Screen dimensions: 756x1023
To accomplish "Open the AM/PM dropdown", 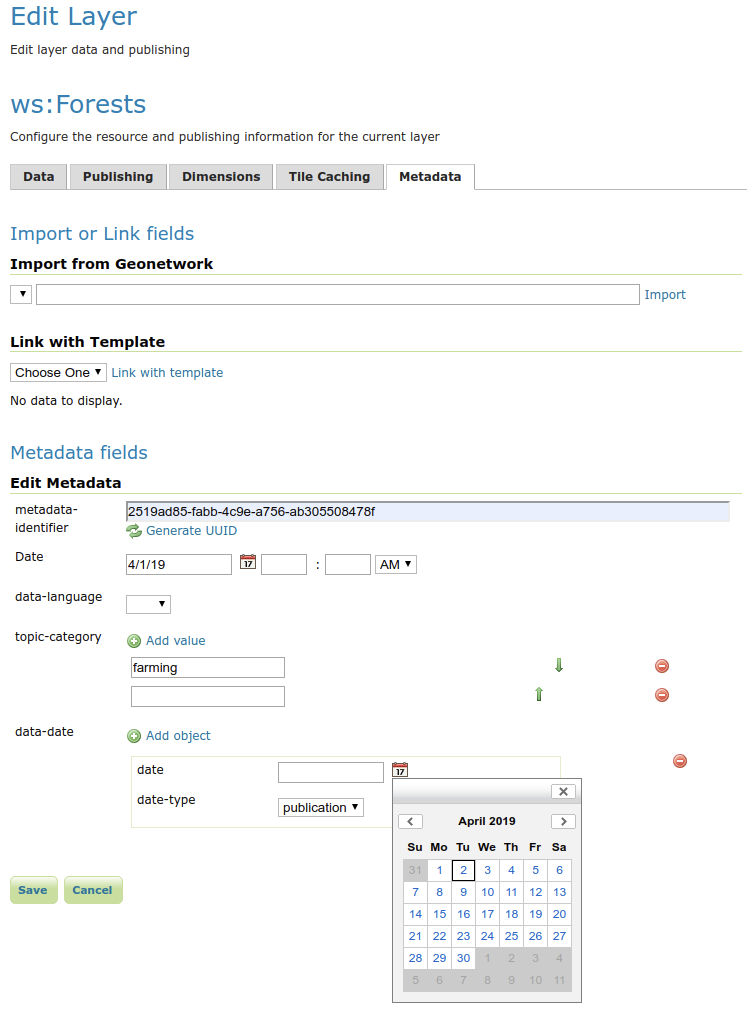I will tap(395, 565).
